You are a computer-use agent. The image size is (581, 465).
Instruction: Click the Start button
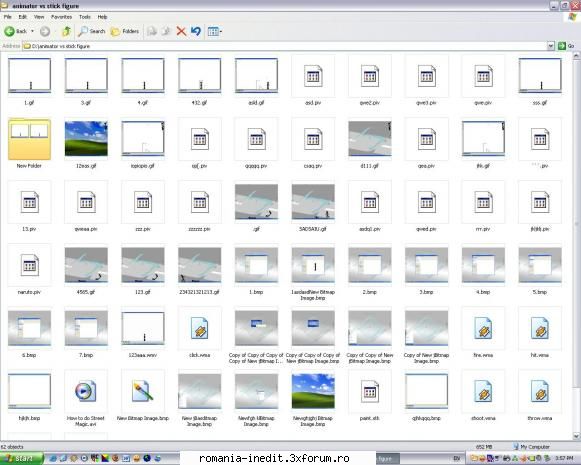(20, 459)
